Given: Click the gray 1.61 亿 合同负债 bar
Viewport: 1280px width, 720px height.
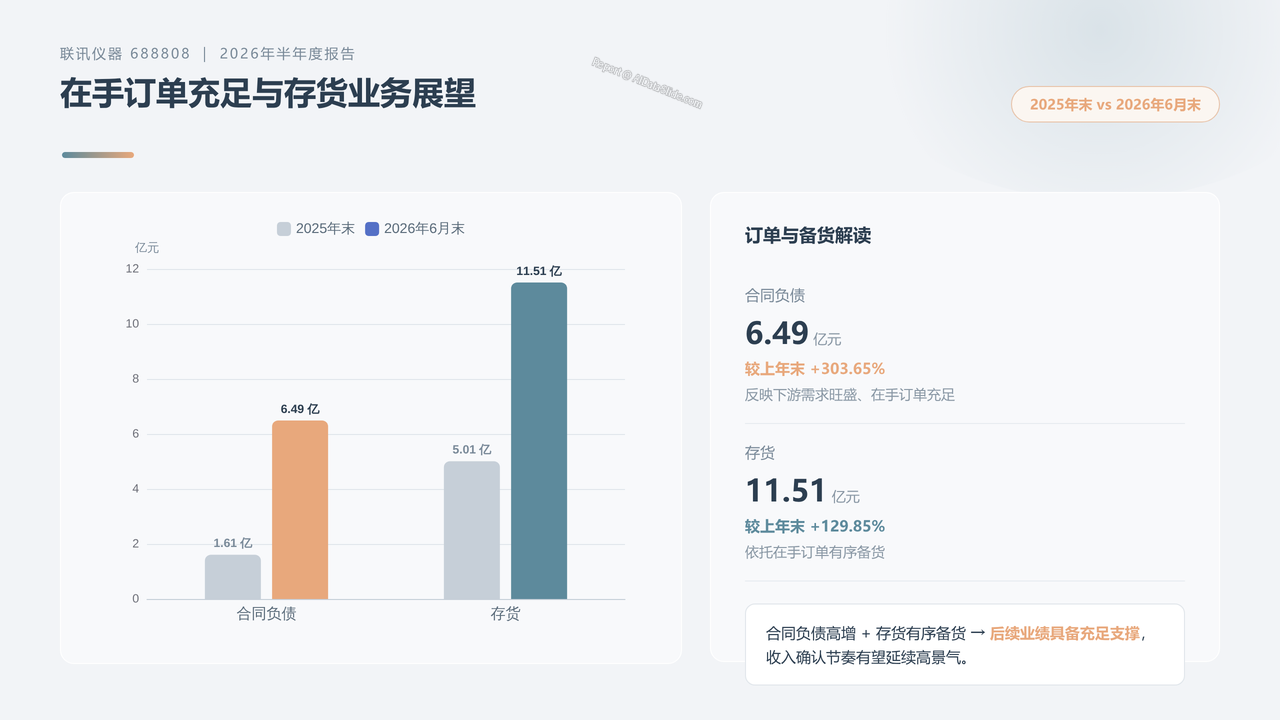Looking at the screenshot, I should coord(233,577).
